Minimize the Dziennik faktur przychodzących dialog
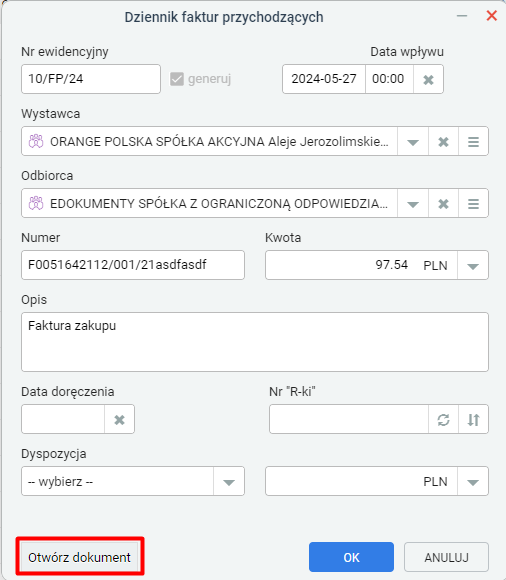The width and height of the screenshot is (506, 580). click(462, 16)
